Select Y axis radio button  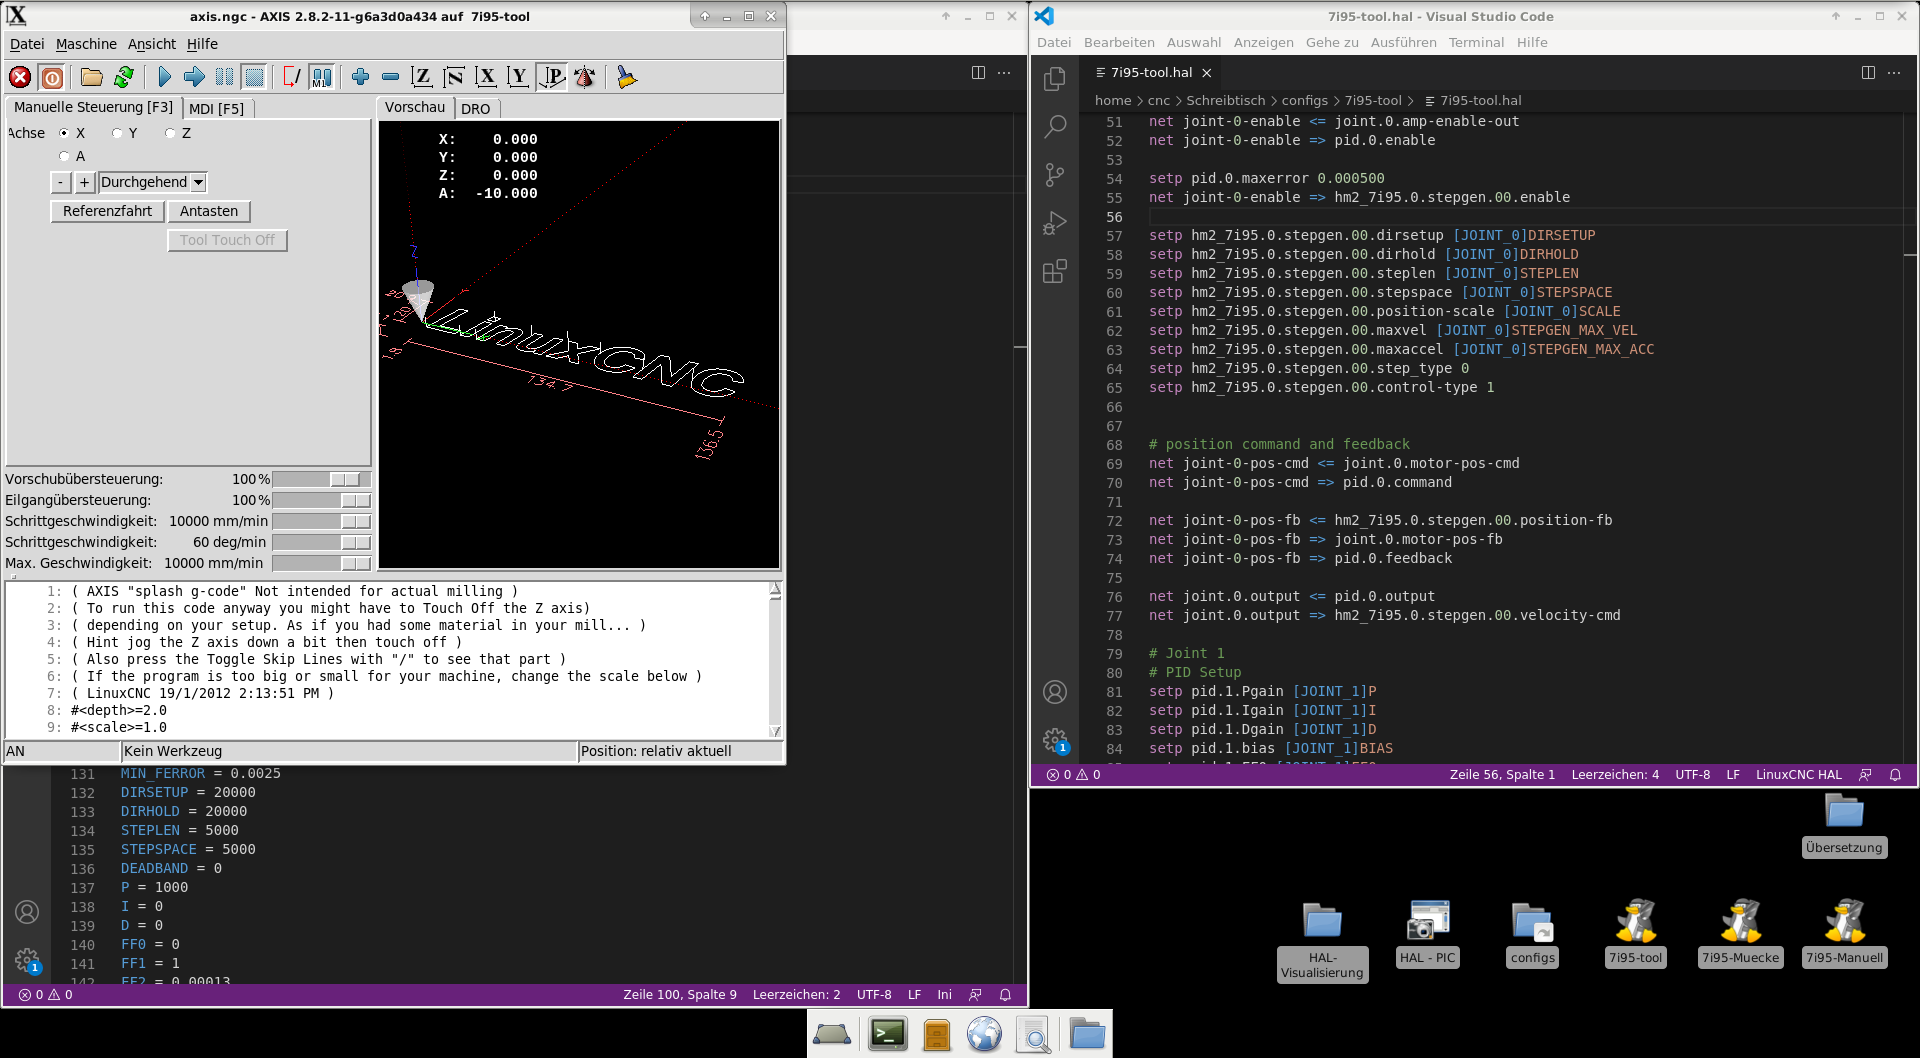pos(117,133)
